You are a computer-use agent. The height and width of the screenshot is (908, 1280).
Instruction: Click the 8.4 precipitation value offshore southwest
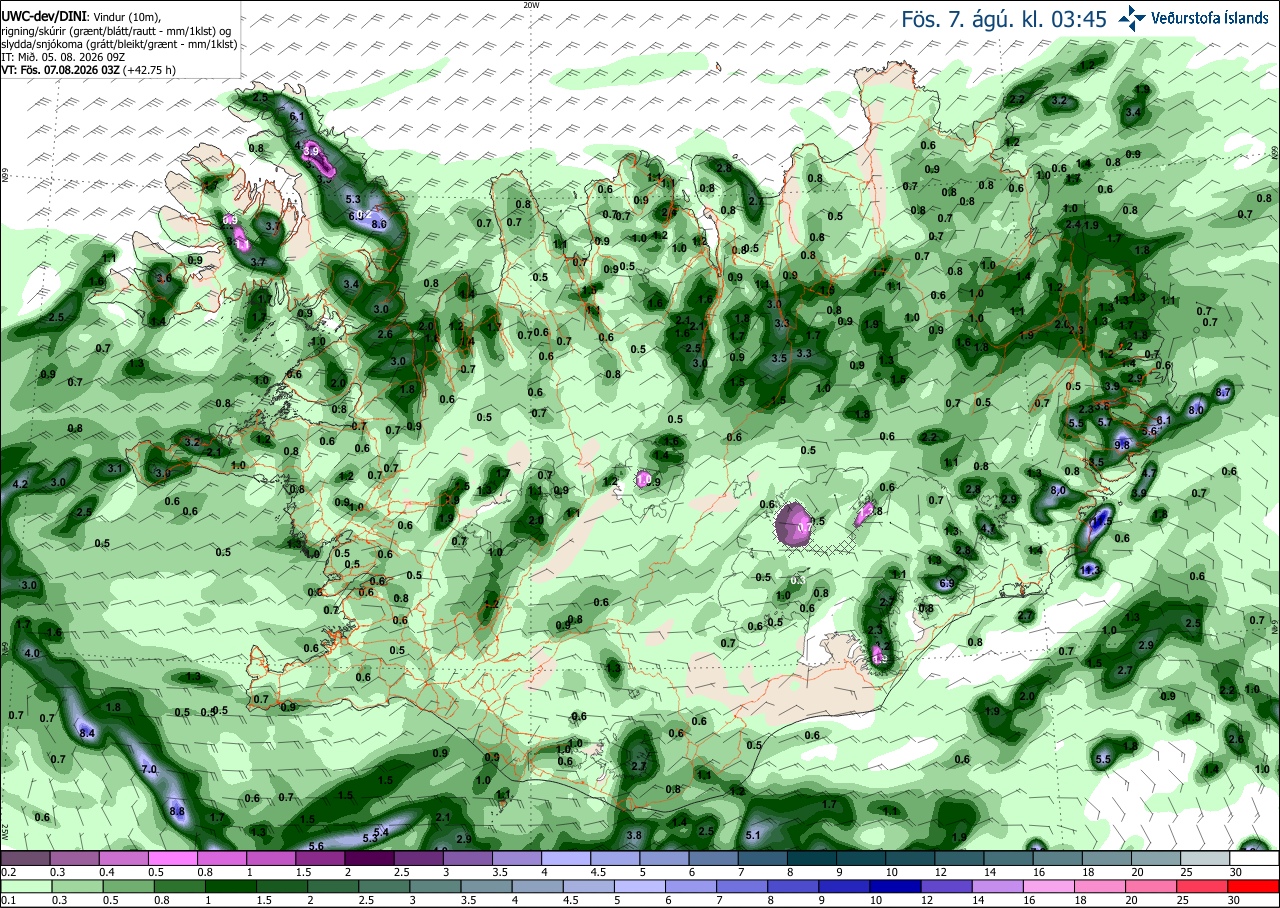click(x=87, y=734)
